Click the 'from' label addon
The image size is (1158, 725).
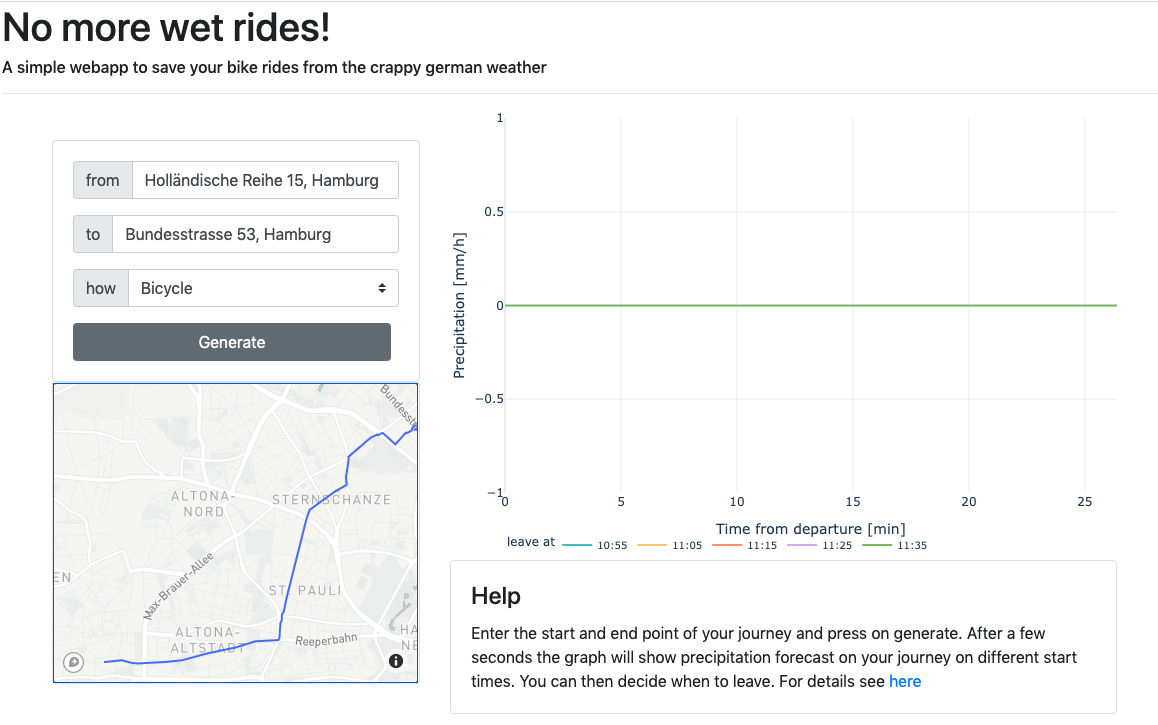click(x=103, y=180)
